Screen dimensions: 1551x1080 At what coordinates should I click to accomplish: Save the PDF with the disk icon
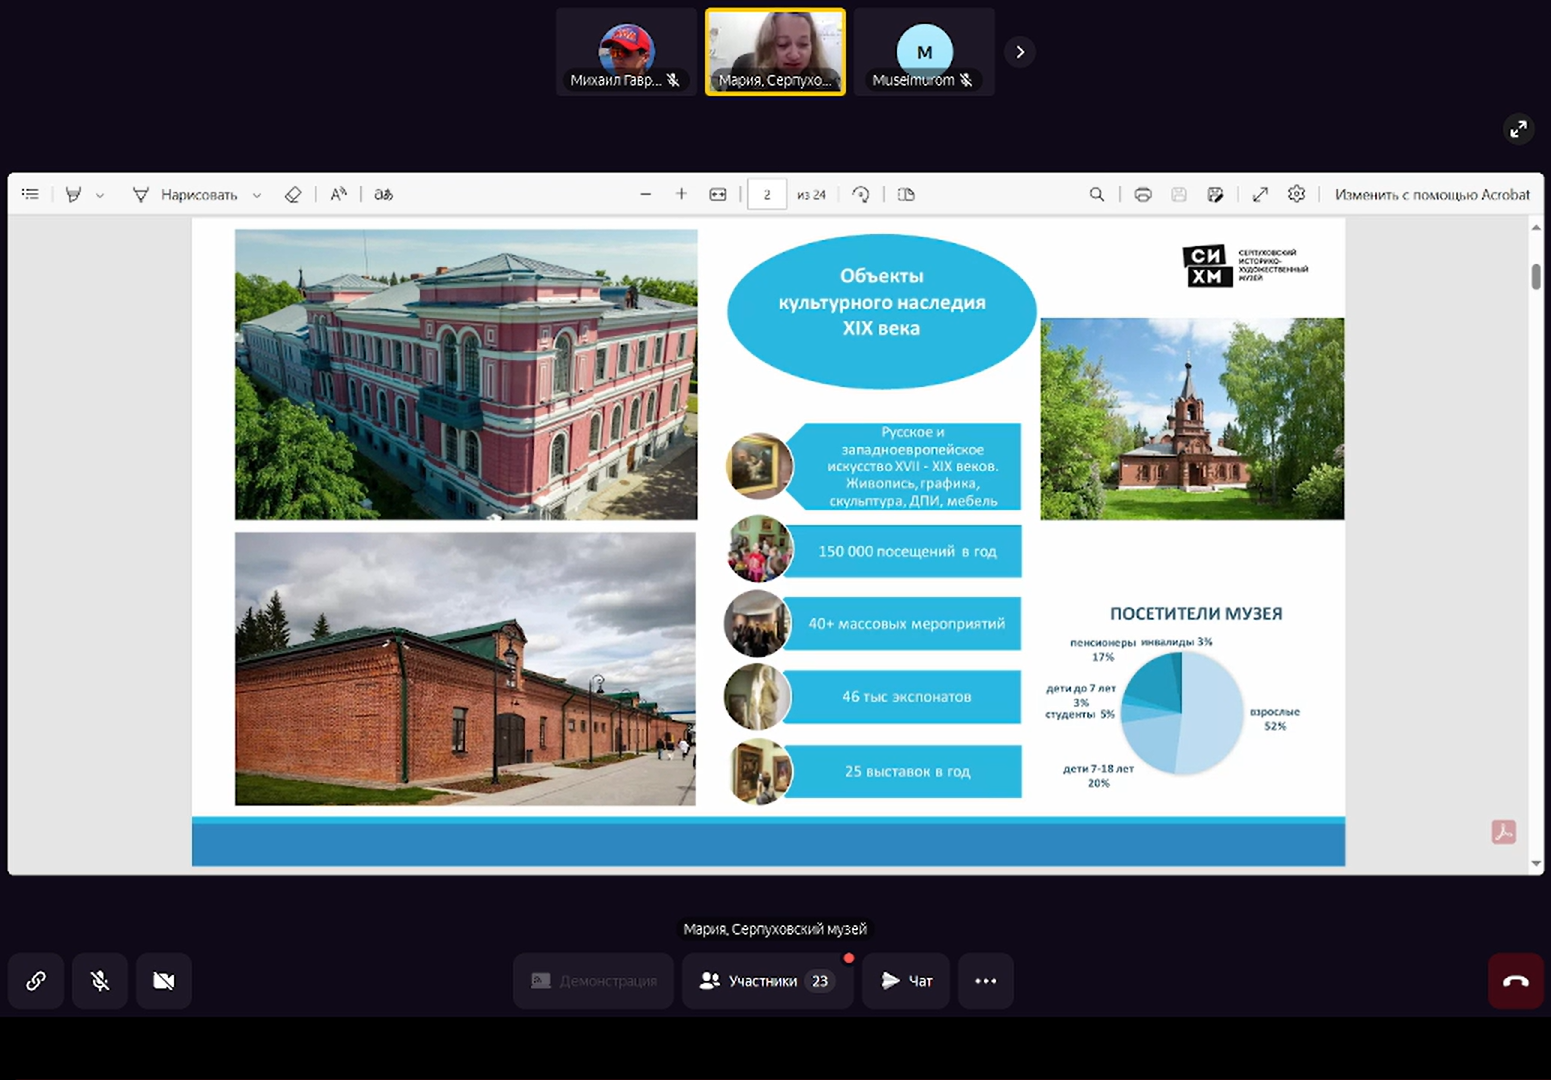tap(1179, 194)
